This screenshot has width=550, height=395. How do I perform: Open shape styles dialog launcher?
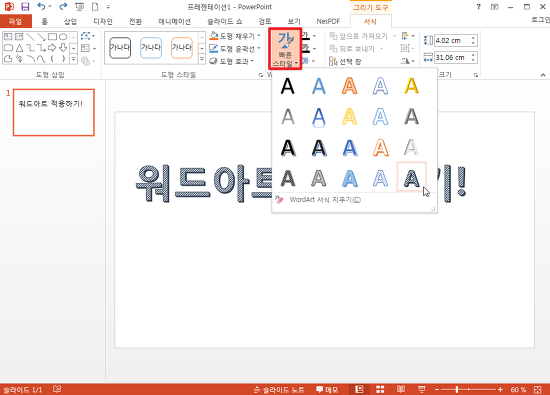point(261,75)
